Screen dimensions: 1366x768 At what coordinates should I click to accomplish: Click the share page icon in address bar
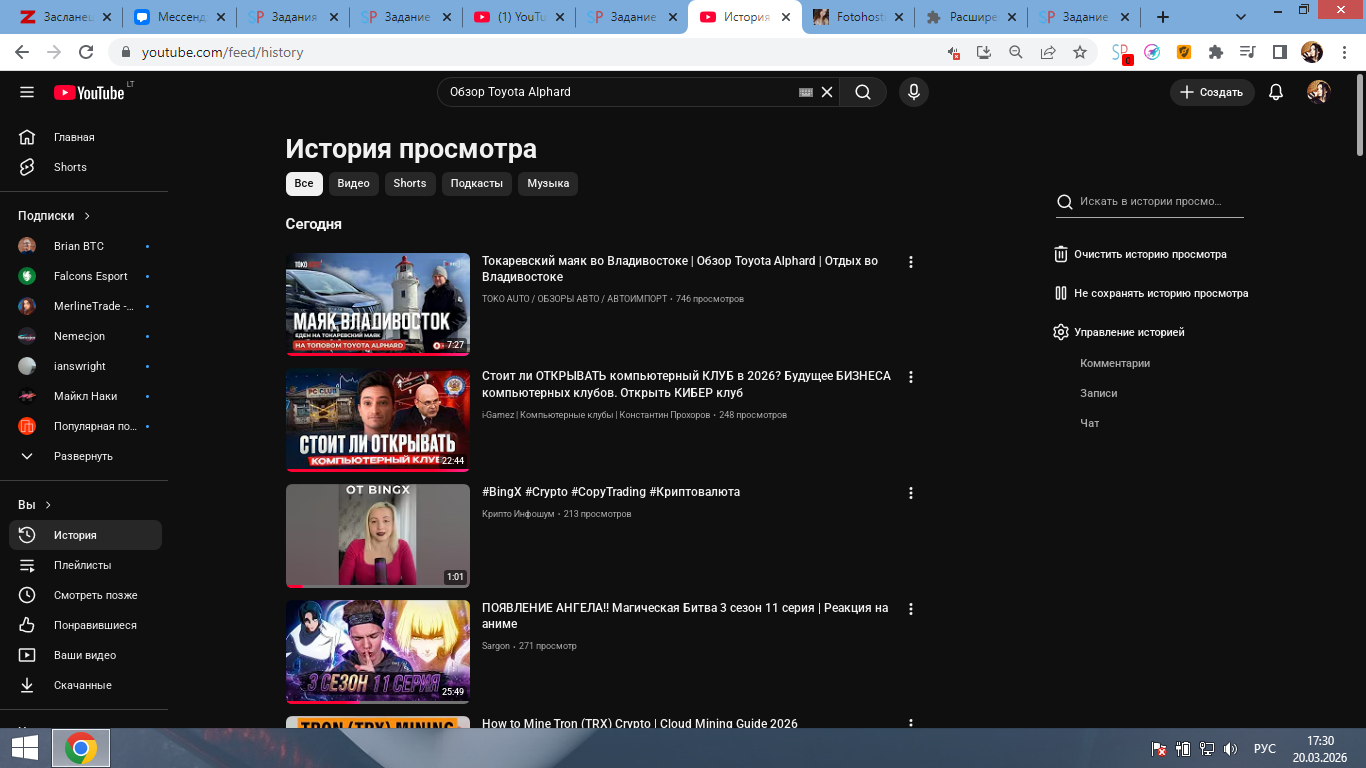coord(1048,52)
